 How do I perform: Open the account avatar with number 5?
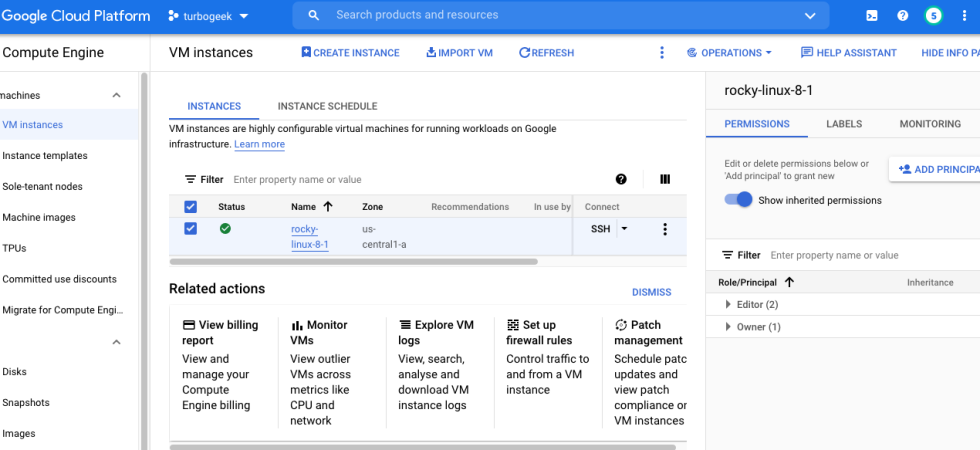point(934,16)
